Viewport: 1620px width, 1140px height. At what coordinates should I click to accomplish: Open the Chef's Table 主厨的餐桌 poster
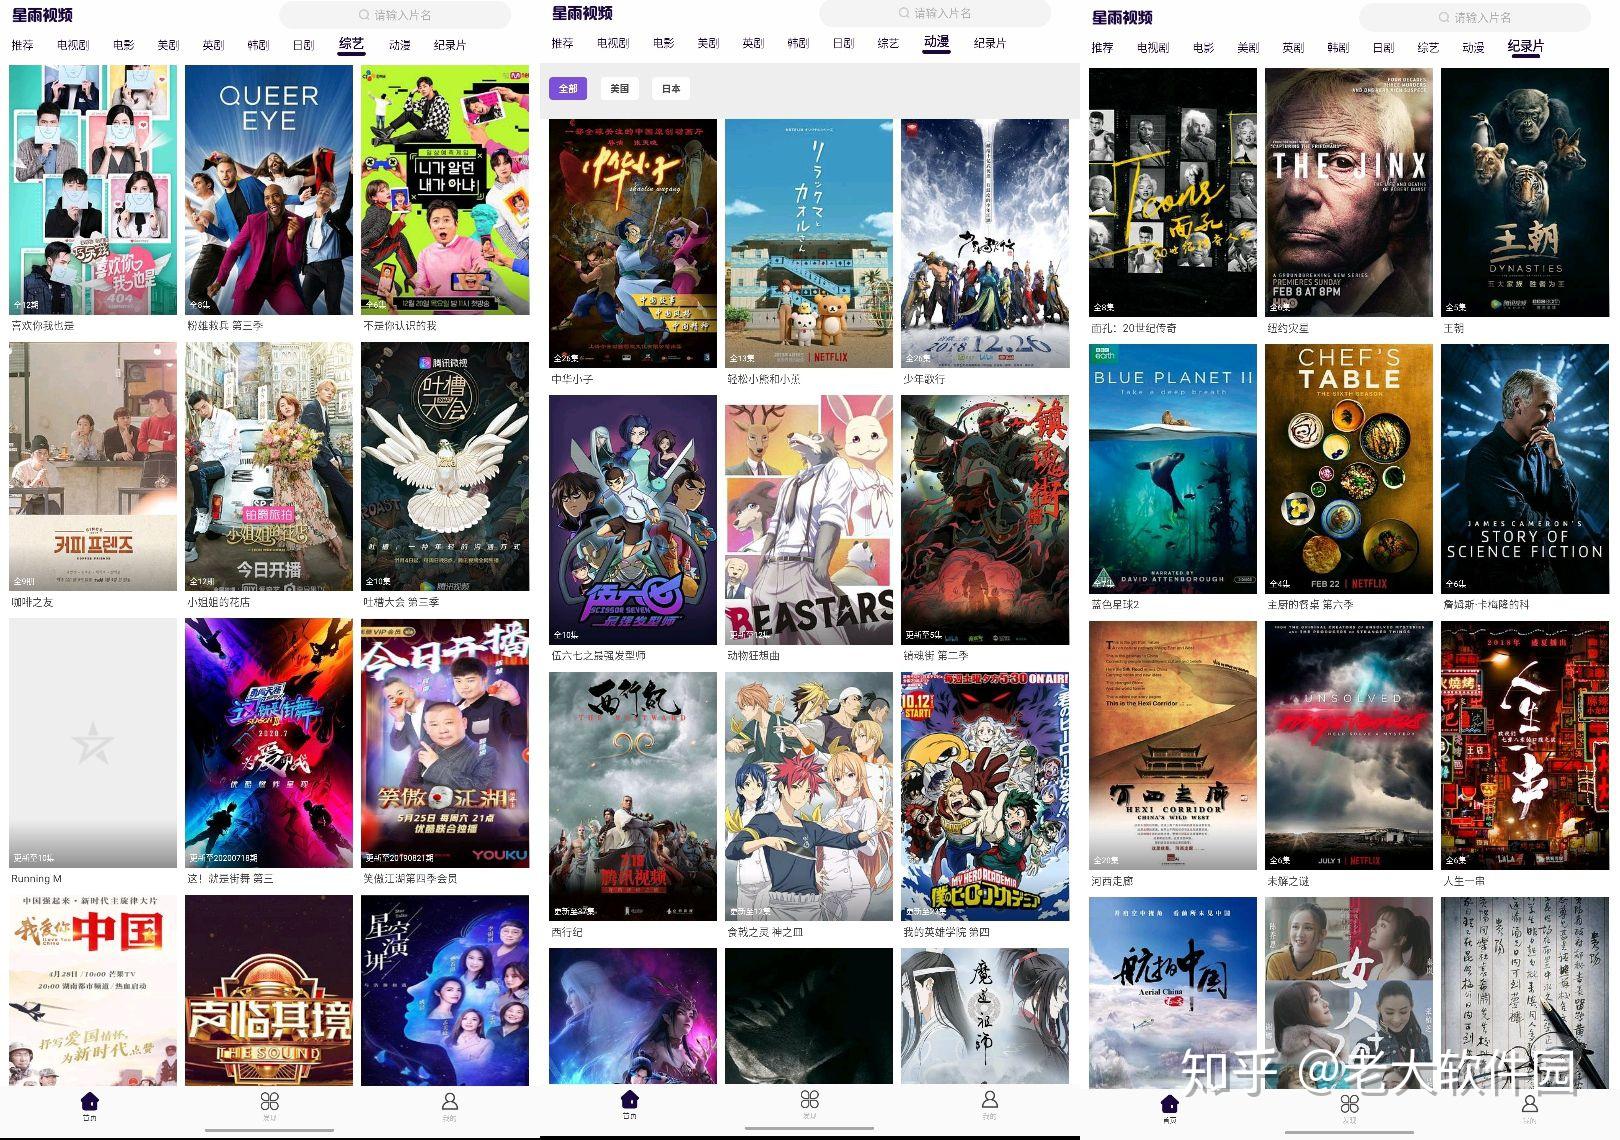coord(1349,469)
